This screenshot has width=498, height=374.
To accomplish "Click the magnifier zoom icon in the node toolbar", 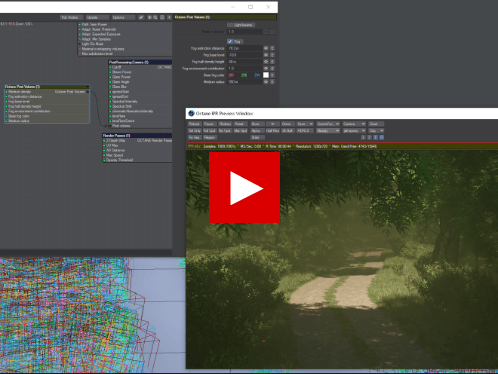I will tap(155, 17).
